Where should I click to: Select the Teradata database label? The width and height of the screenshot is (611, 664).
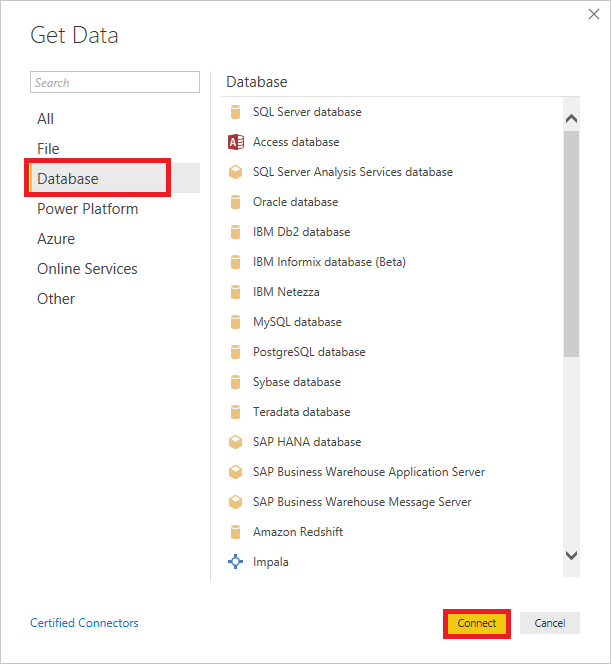point(301,412)
